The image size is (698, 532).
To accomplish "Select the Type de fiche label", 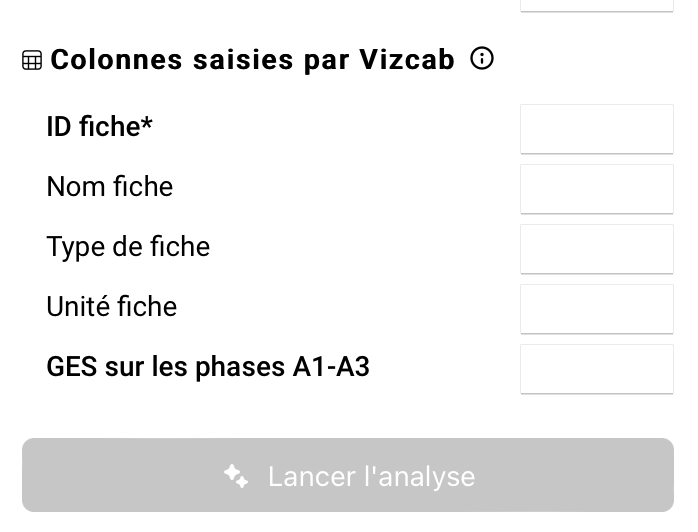I will click(128, 247).
